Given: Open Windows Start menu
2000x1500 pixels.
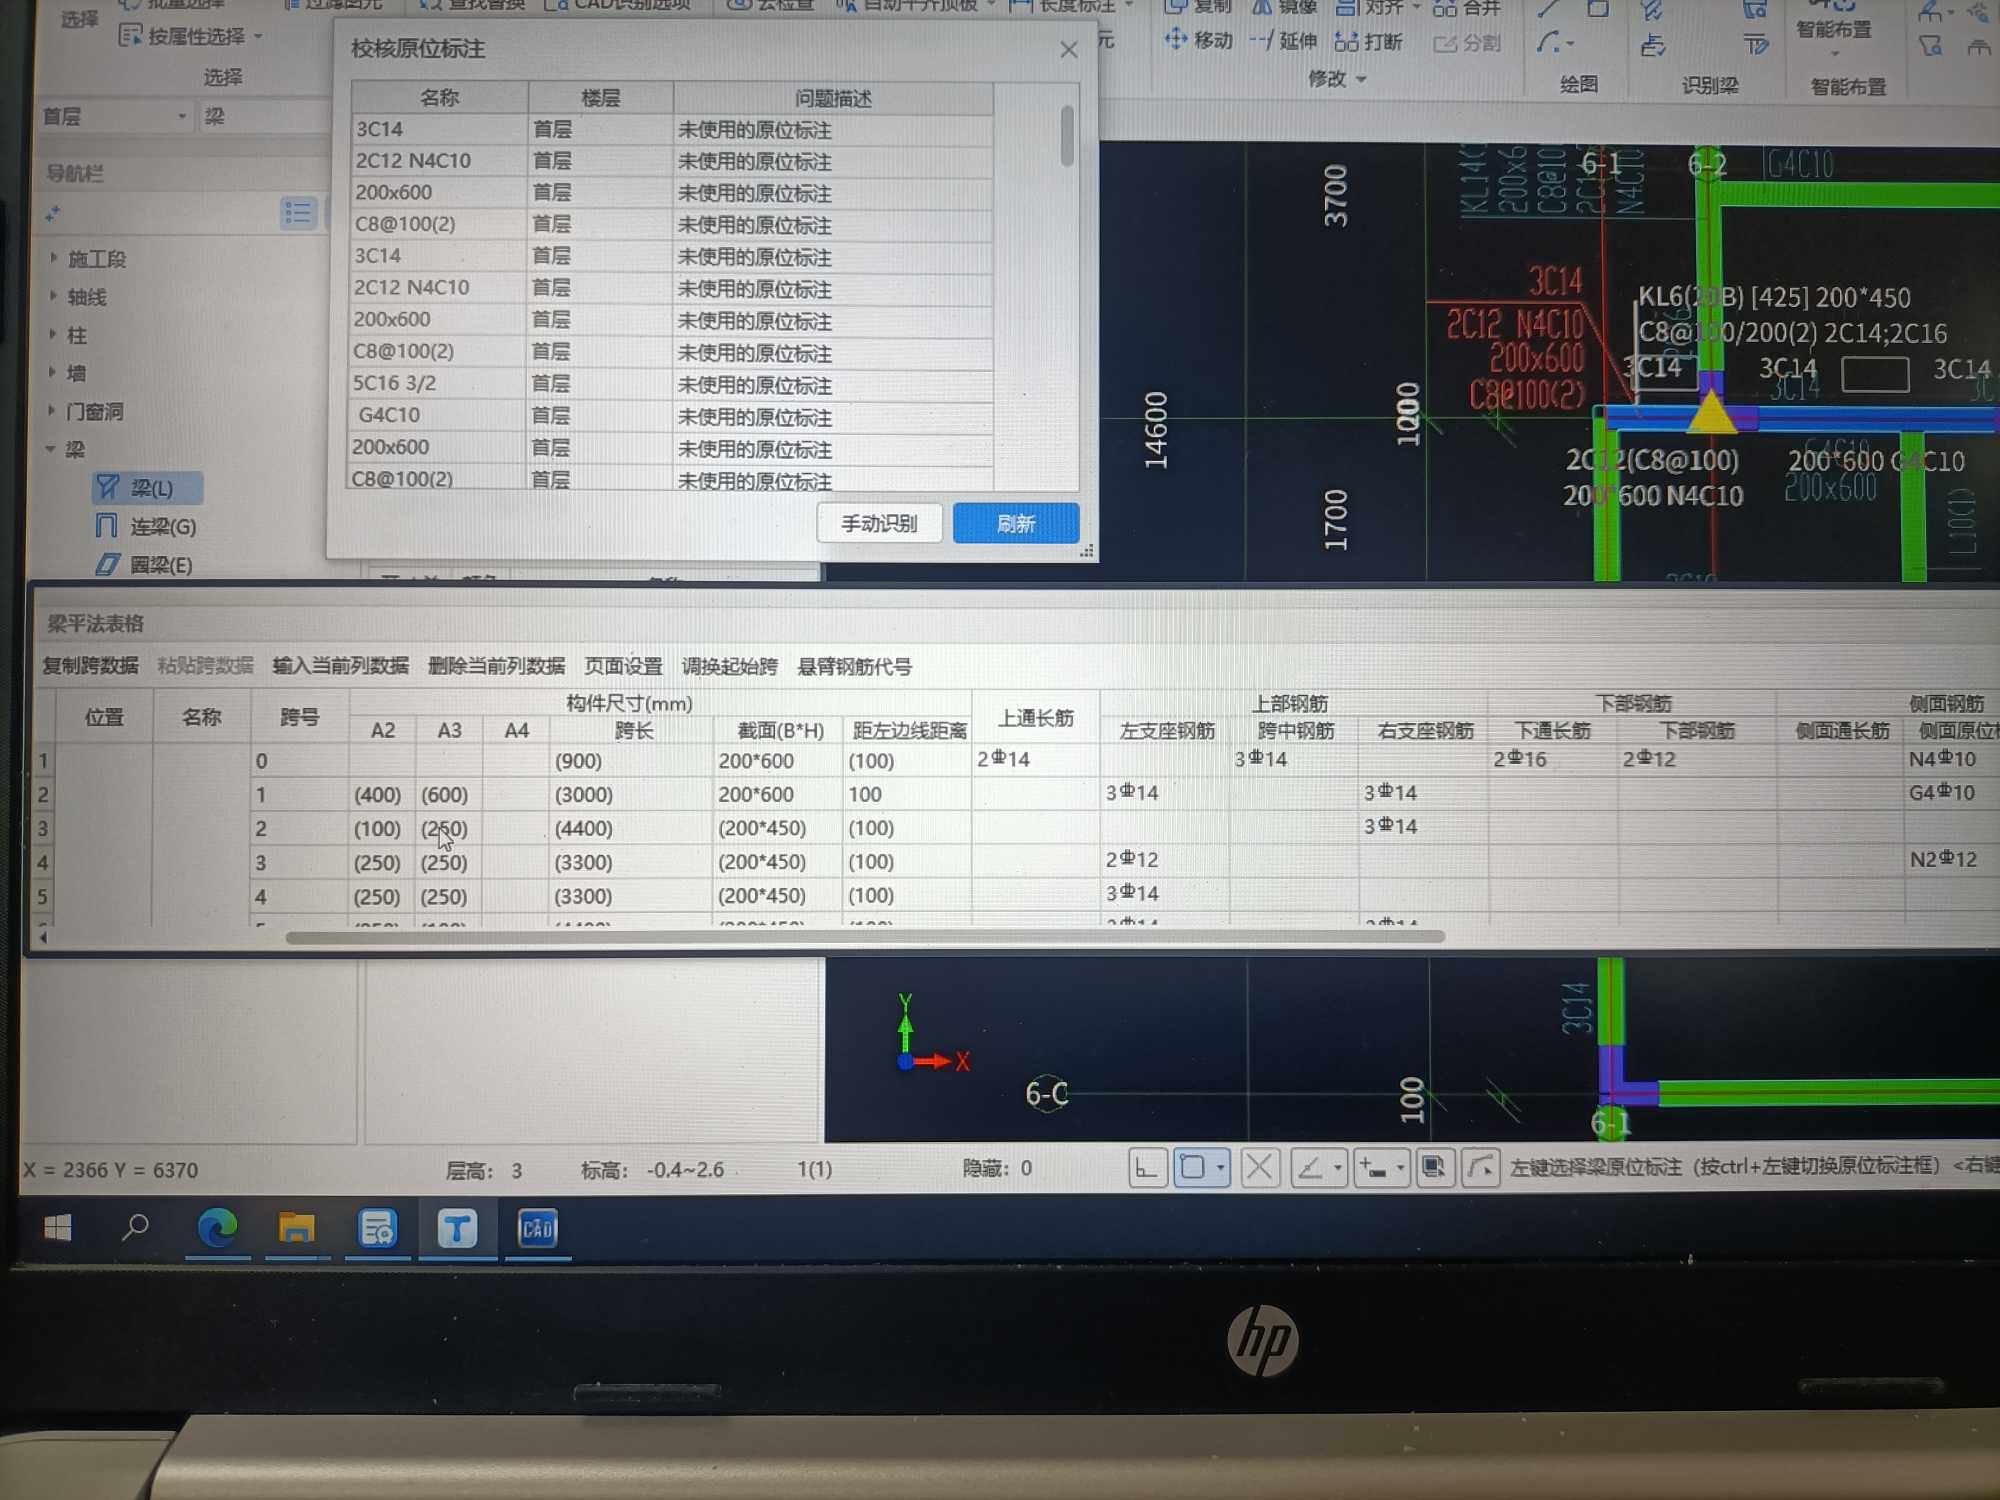Looking at the screenshot, I should tap(58, 1228).
